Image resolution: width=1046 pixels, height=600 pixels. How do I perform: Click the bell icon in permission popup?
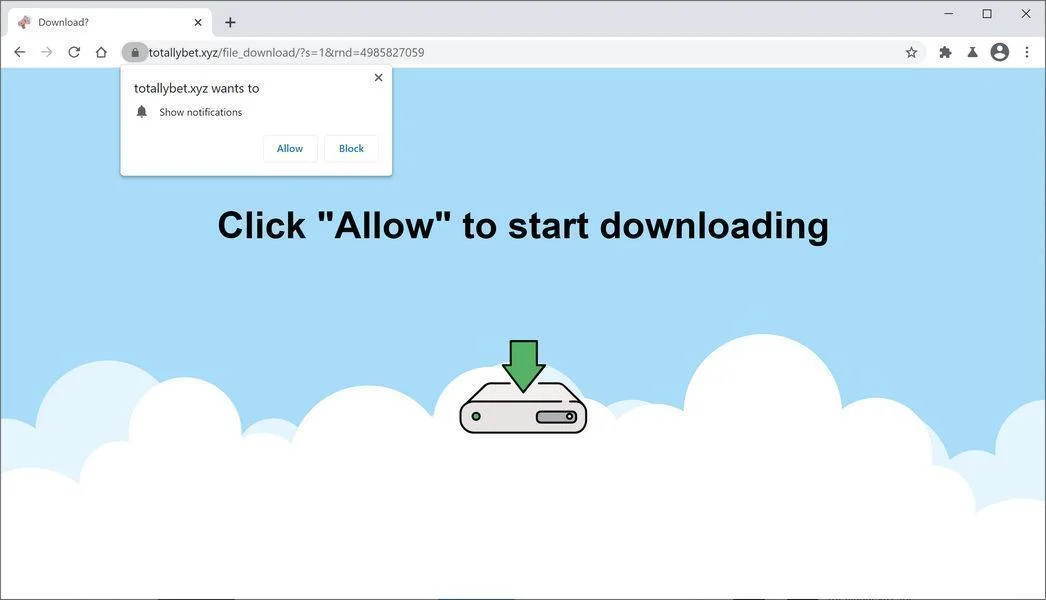(x=141, y=111)
